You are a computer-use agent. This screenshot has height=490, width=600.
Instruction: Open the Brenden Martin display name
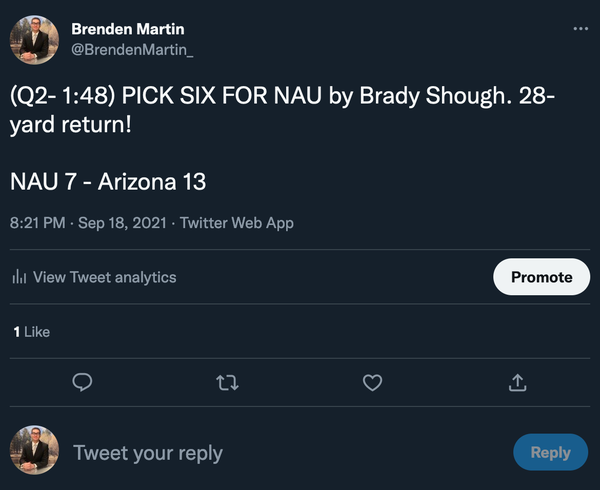(126, 28)
